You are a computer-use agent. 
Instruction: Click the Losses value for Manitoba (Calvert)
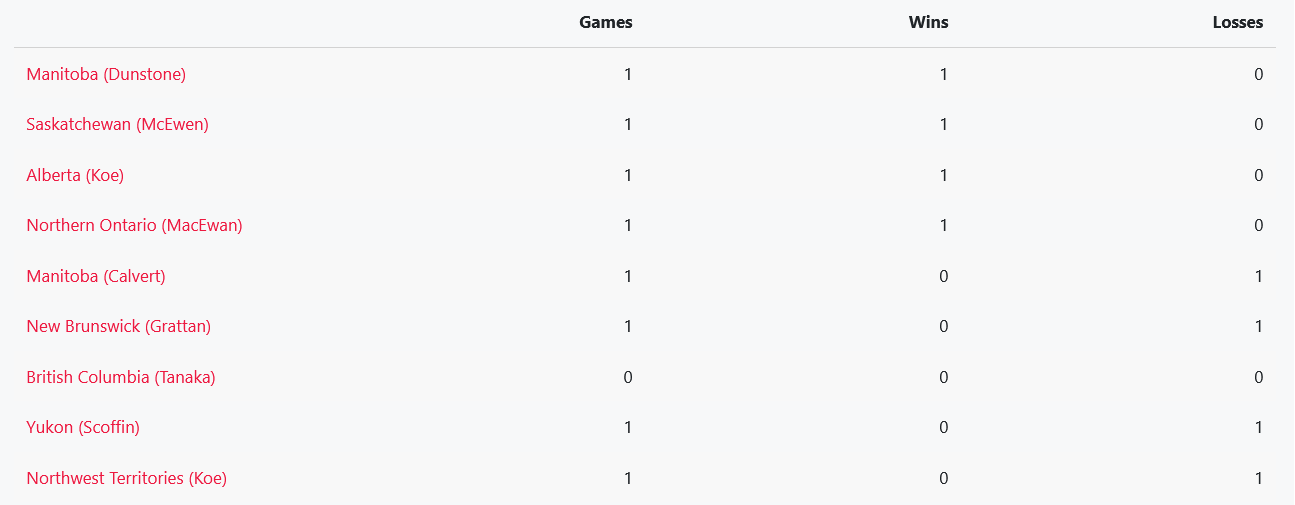tap(1258, 276)
